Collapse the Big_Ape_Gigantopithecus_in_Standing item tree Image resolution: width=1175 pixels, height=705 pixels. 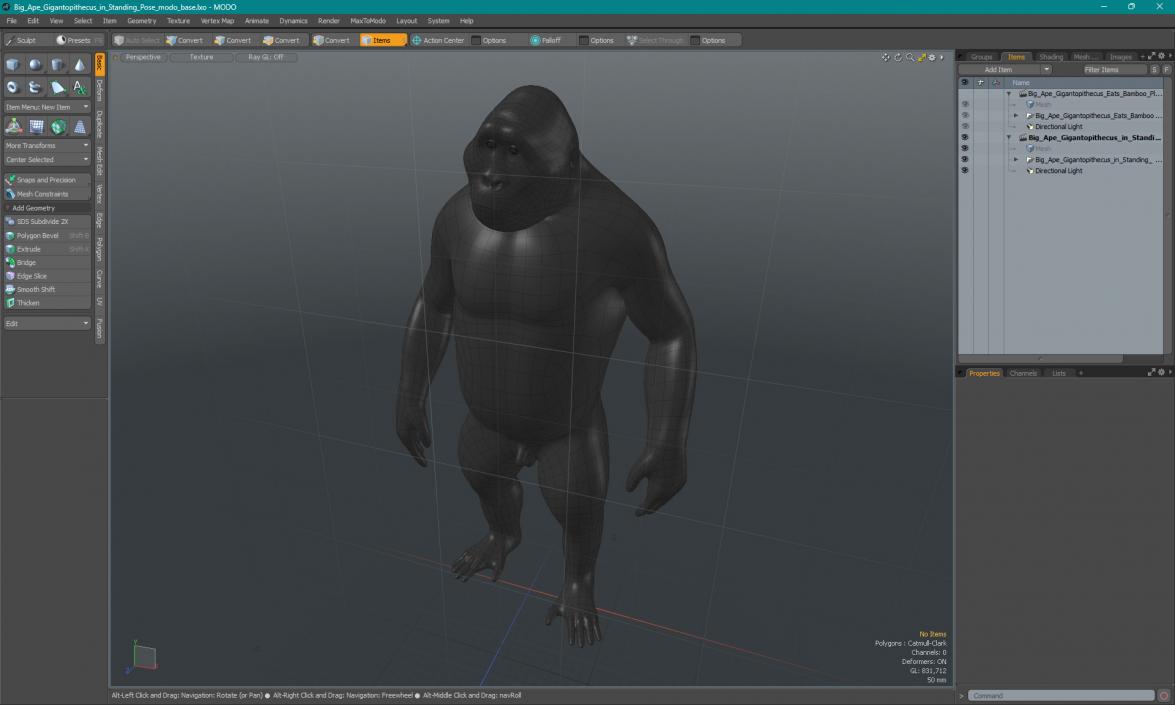pyautogui.click(x=1011, y=135)
